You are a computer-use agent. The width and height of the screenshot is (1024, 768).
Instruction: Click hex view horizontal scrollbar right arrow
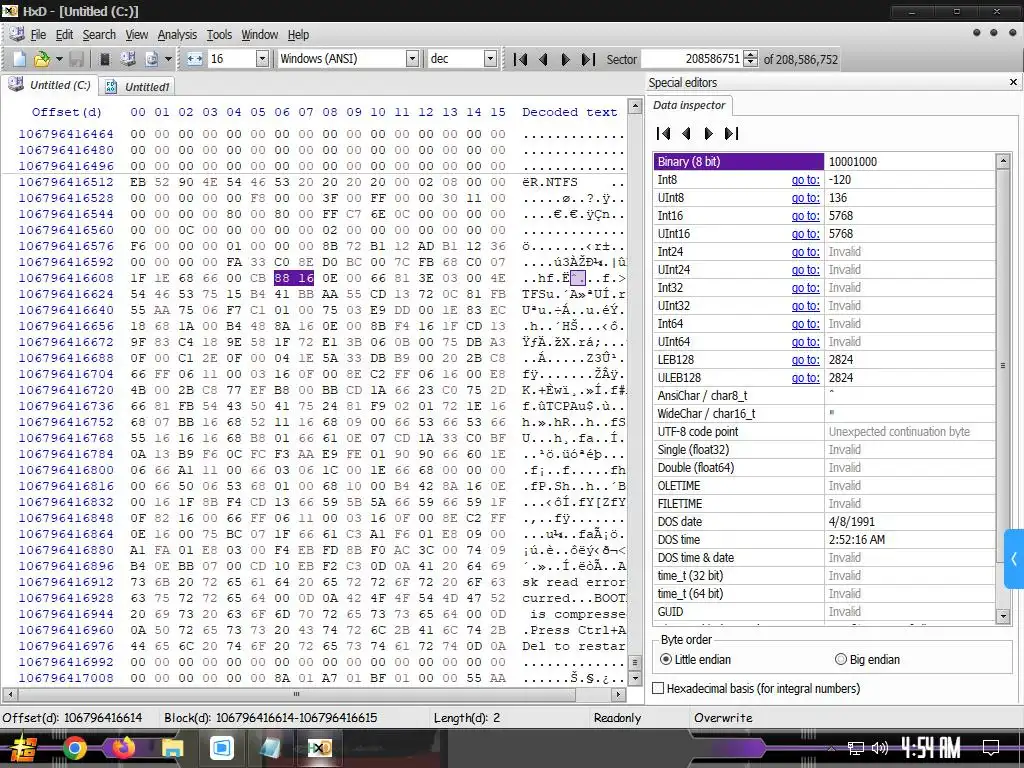[x=618, y=694]
